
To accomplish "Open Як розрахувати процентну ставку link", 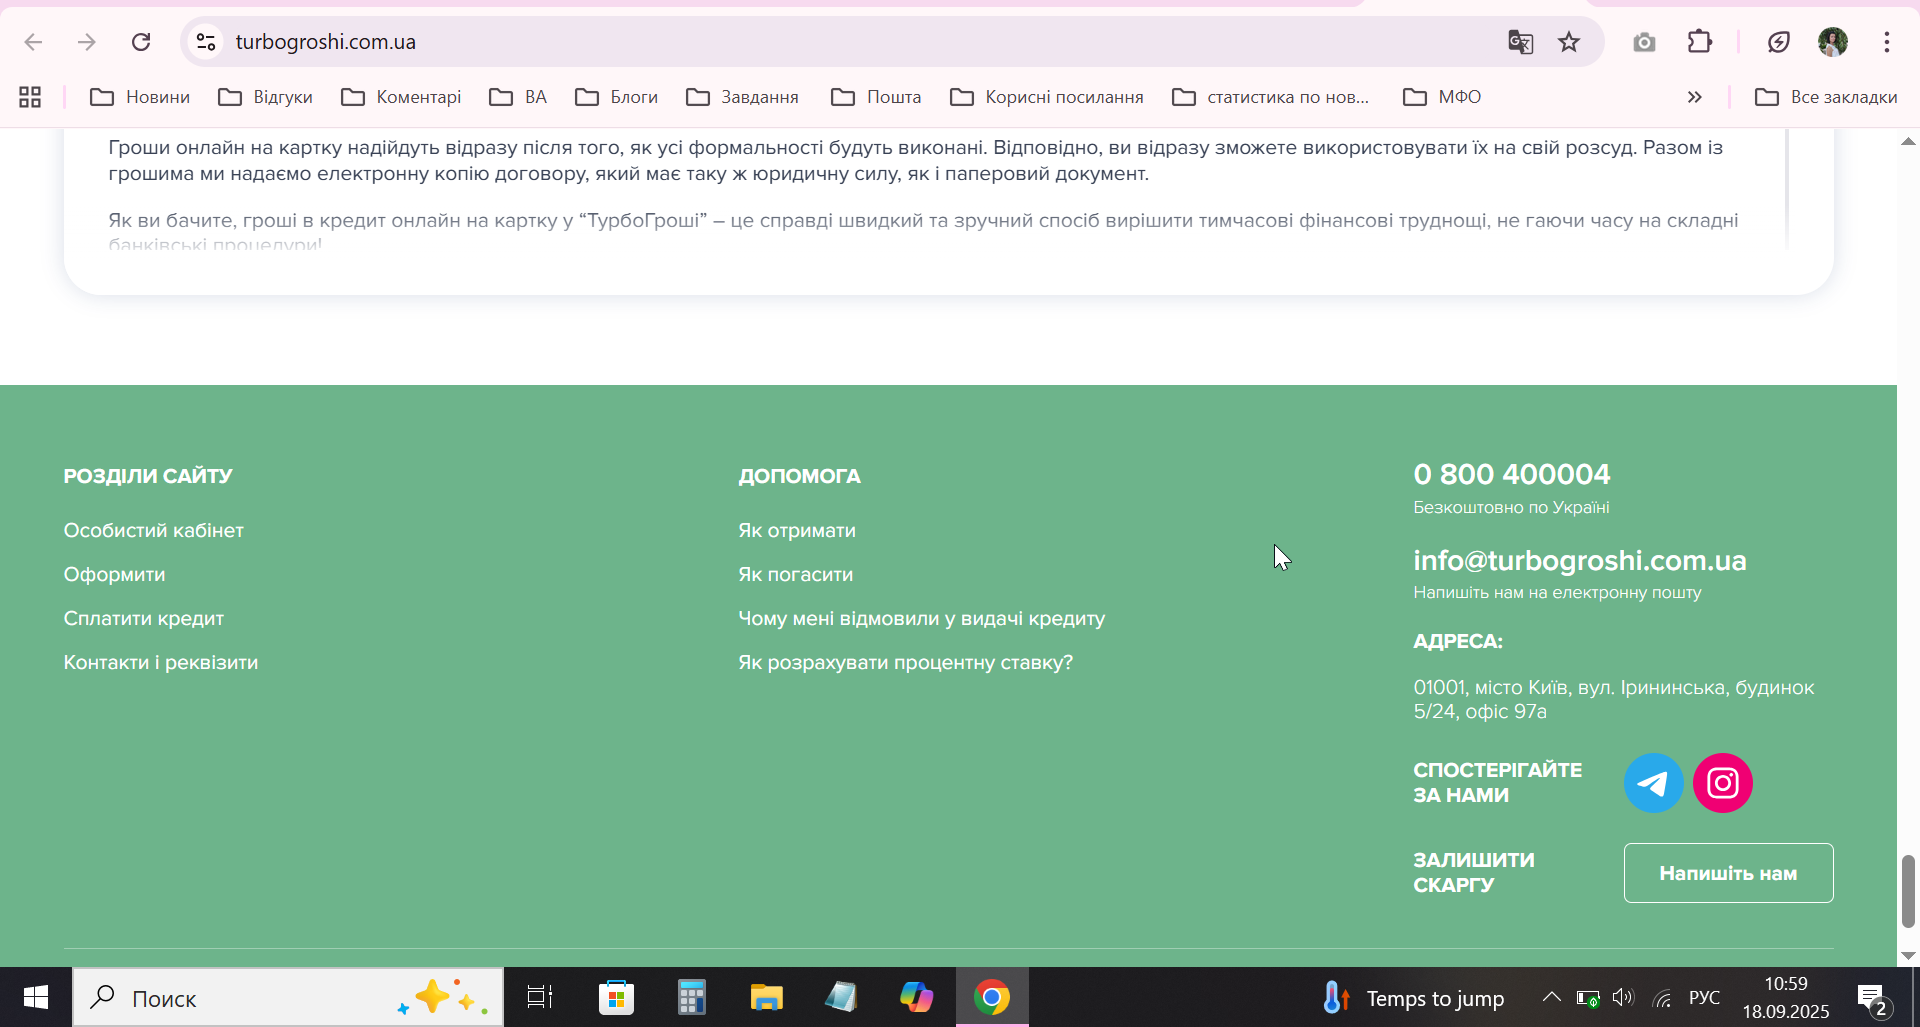I will [905, 663].
